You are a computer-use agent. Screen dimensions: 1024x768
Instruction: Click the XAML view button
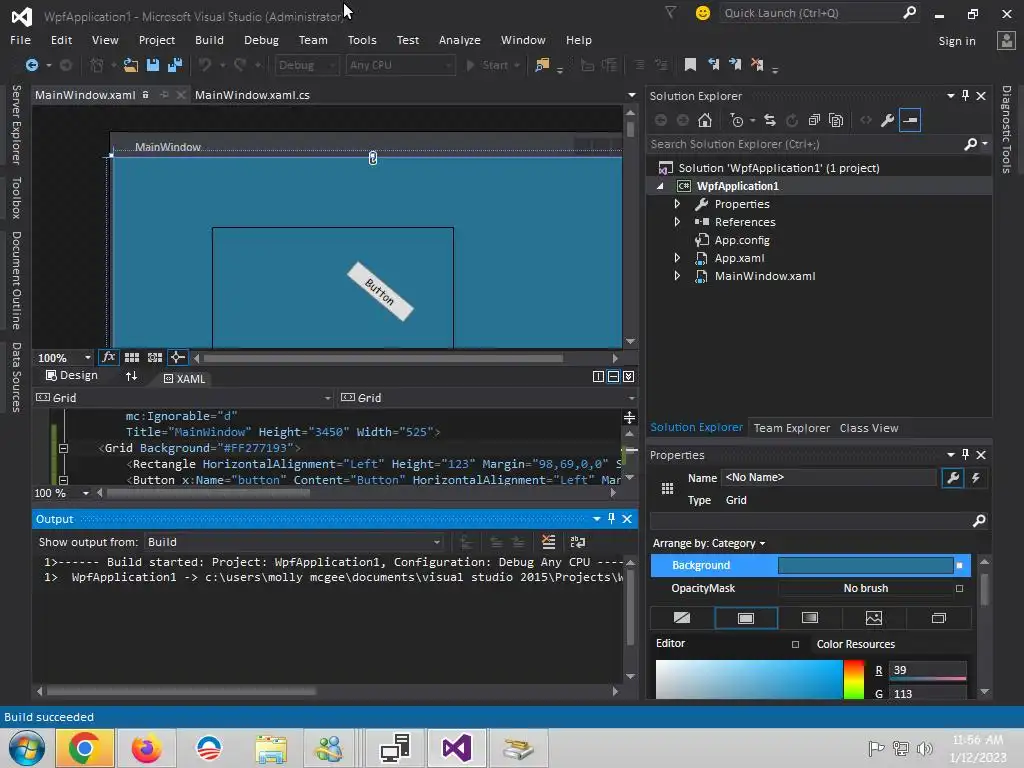pyautogui.click(x=184, y=379)
